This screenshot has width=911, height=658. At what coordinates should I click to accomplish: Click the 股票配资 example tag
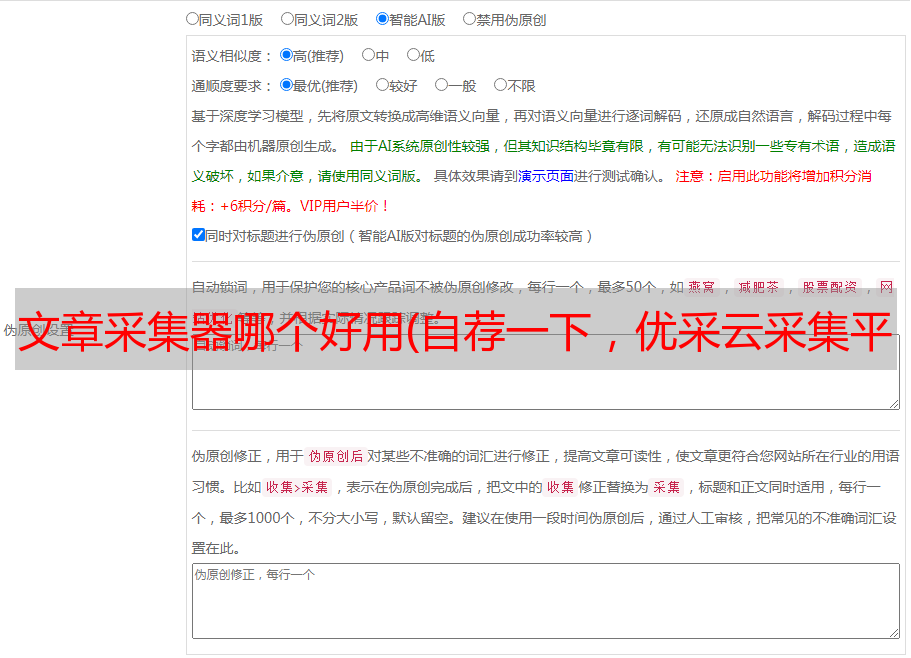click(x=830, y=287)
